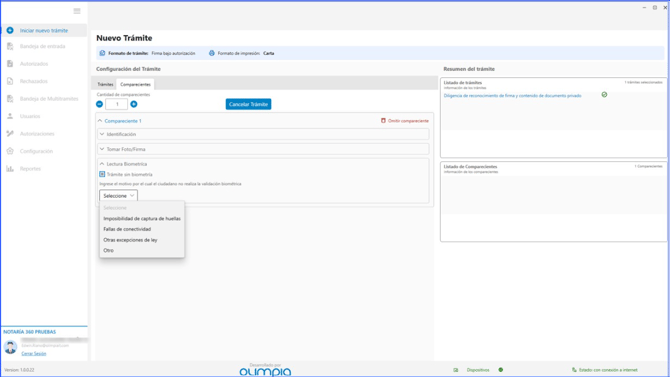Open the Reportes chart icon
The width and height of the screenshot is (670, 377).
pyautogui.click(x=10, y=168)
